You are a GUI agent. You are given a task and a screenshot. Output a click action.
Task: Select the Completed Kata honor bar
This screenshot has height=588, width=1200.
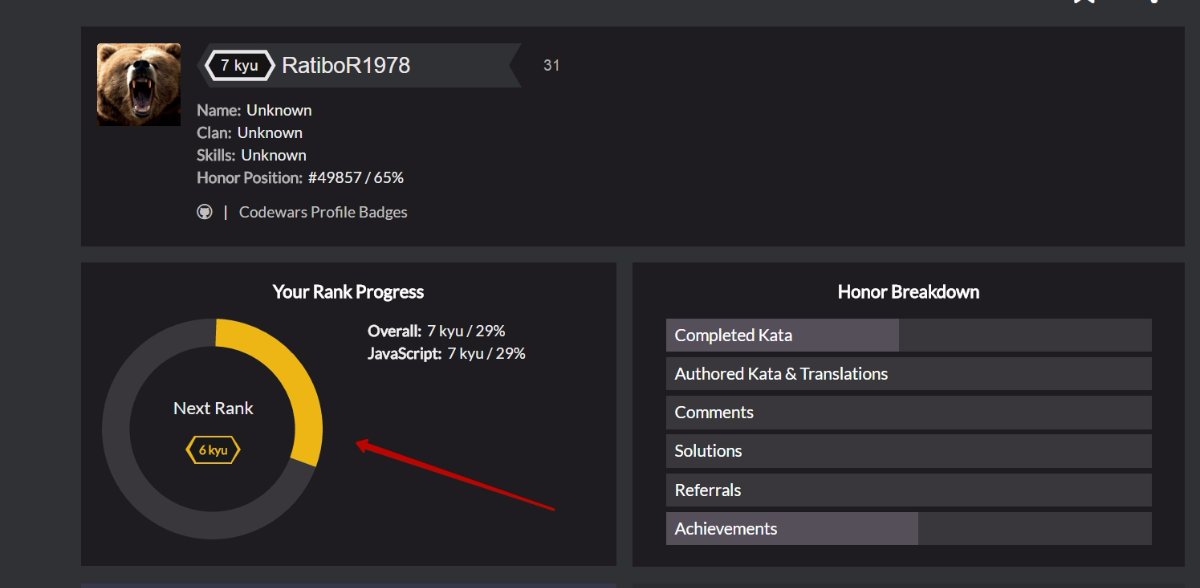908,335
